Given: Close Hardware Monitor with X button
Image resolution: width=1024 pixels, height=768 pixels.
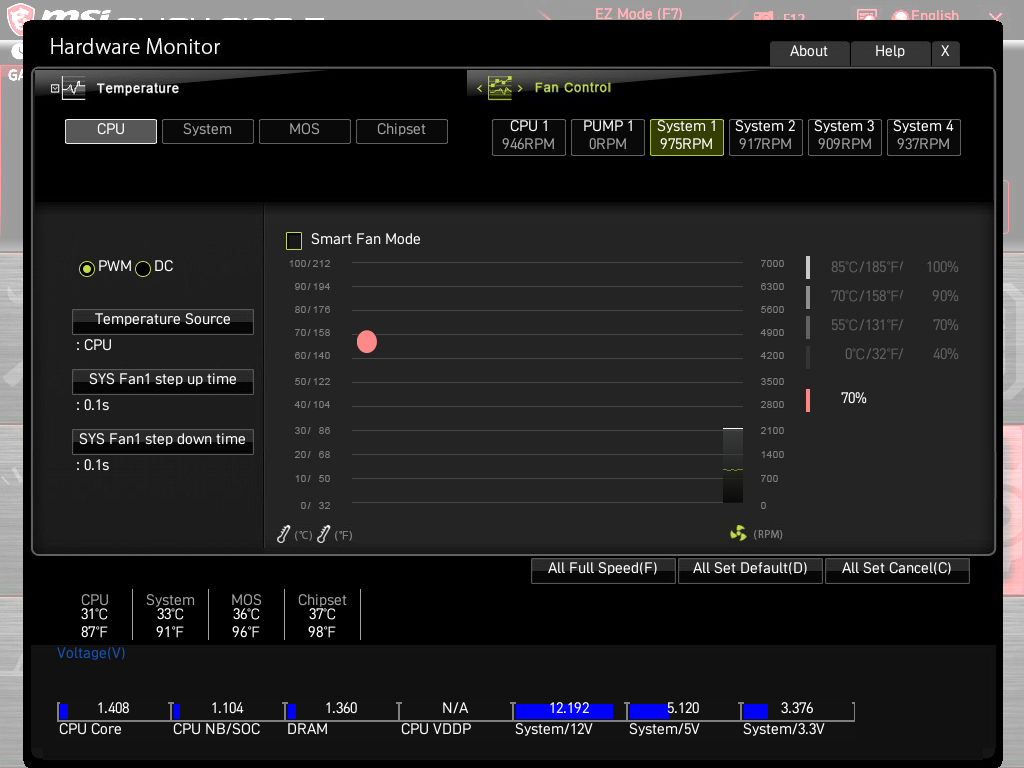Looking at the screenshot, I should (x=945, y=52).
